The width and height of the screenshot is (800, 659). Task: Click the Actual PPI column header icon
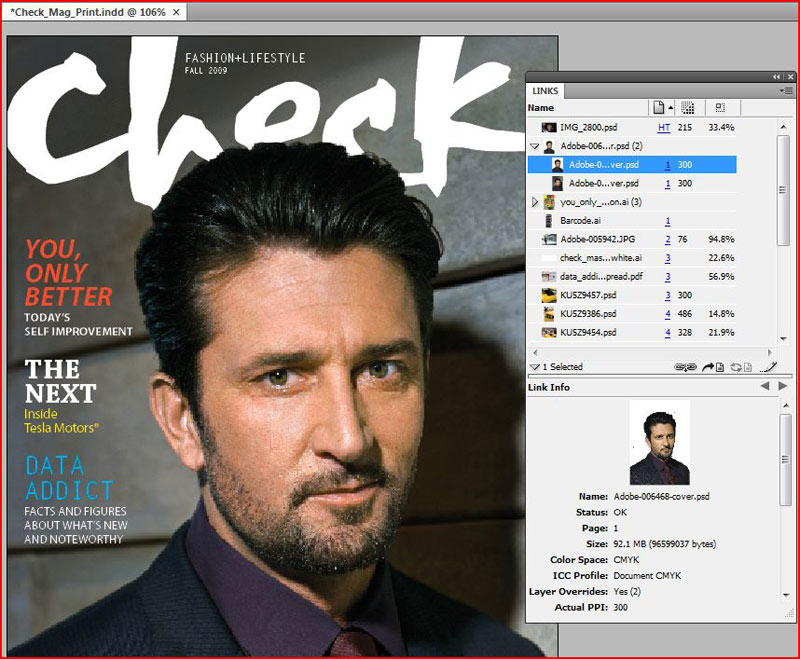click(687, 108)
